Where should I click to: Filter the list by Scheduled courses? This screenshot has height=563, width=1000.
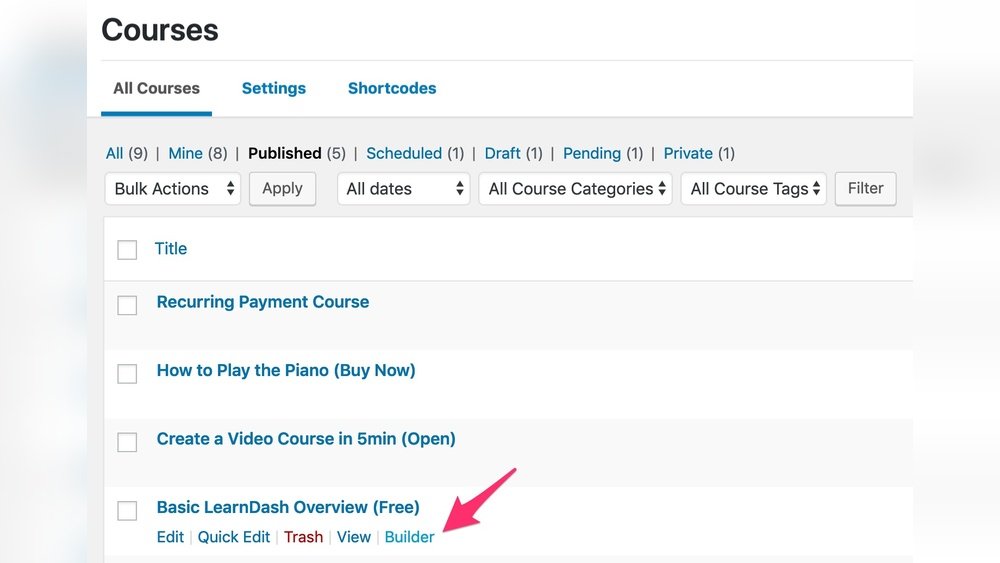click(403, 153)
